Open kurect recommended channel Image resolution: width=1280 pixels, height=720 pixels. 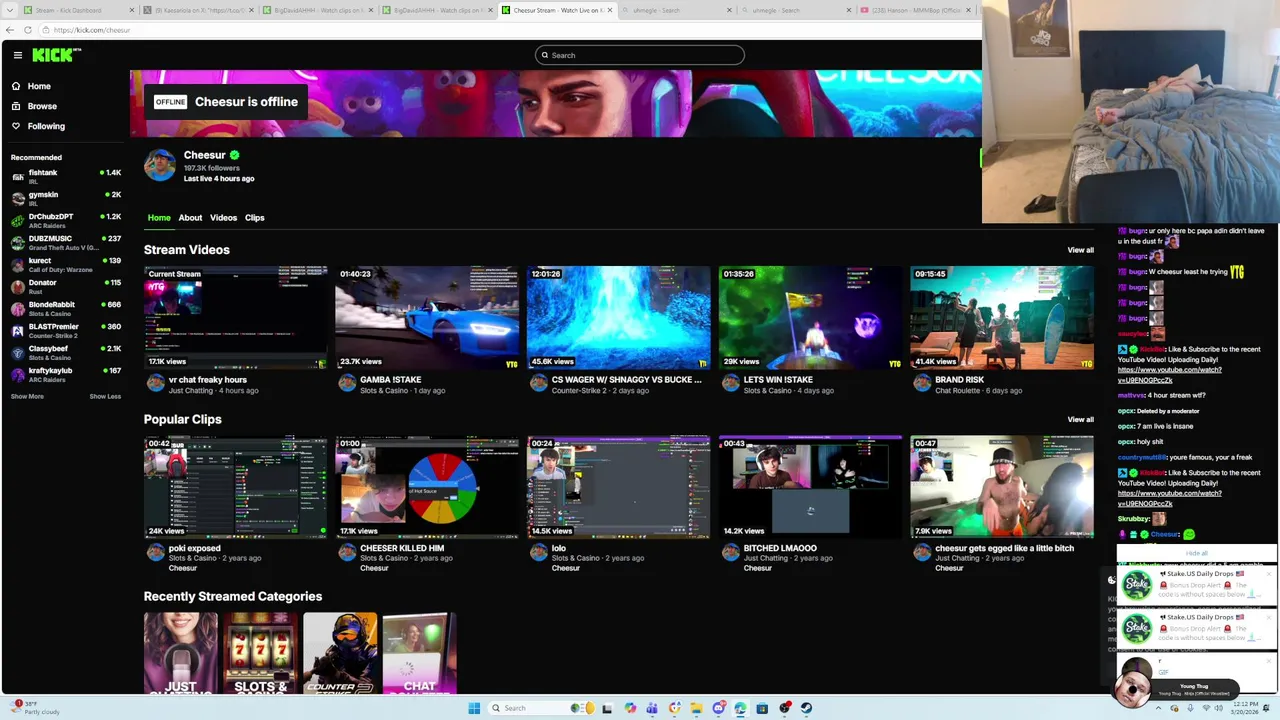point(66,264)
